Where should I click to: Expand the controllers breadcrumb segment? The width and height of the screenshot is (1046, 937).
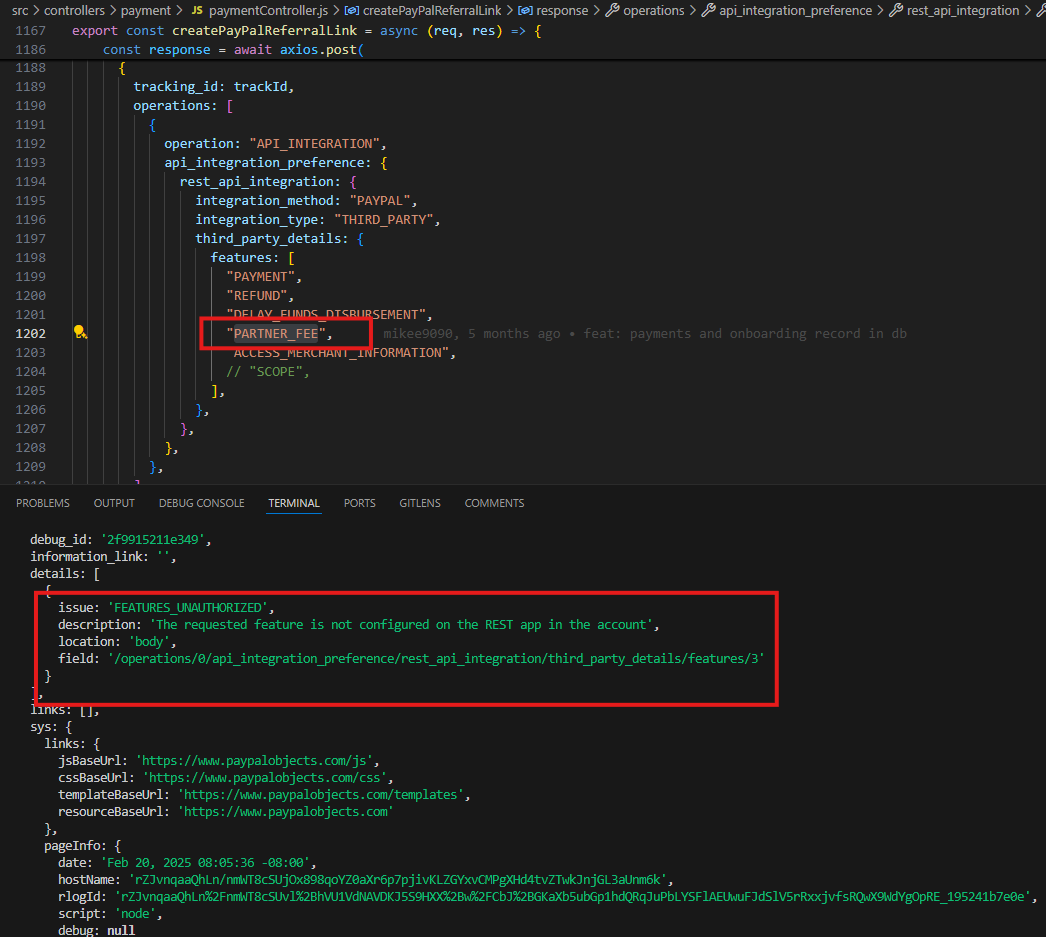74,10
